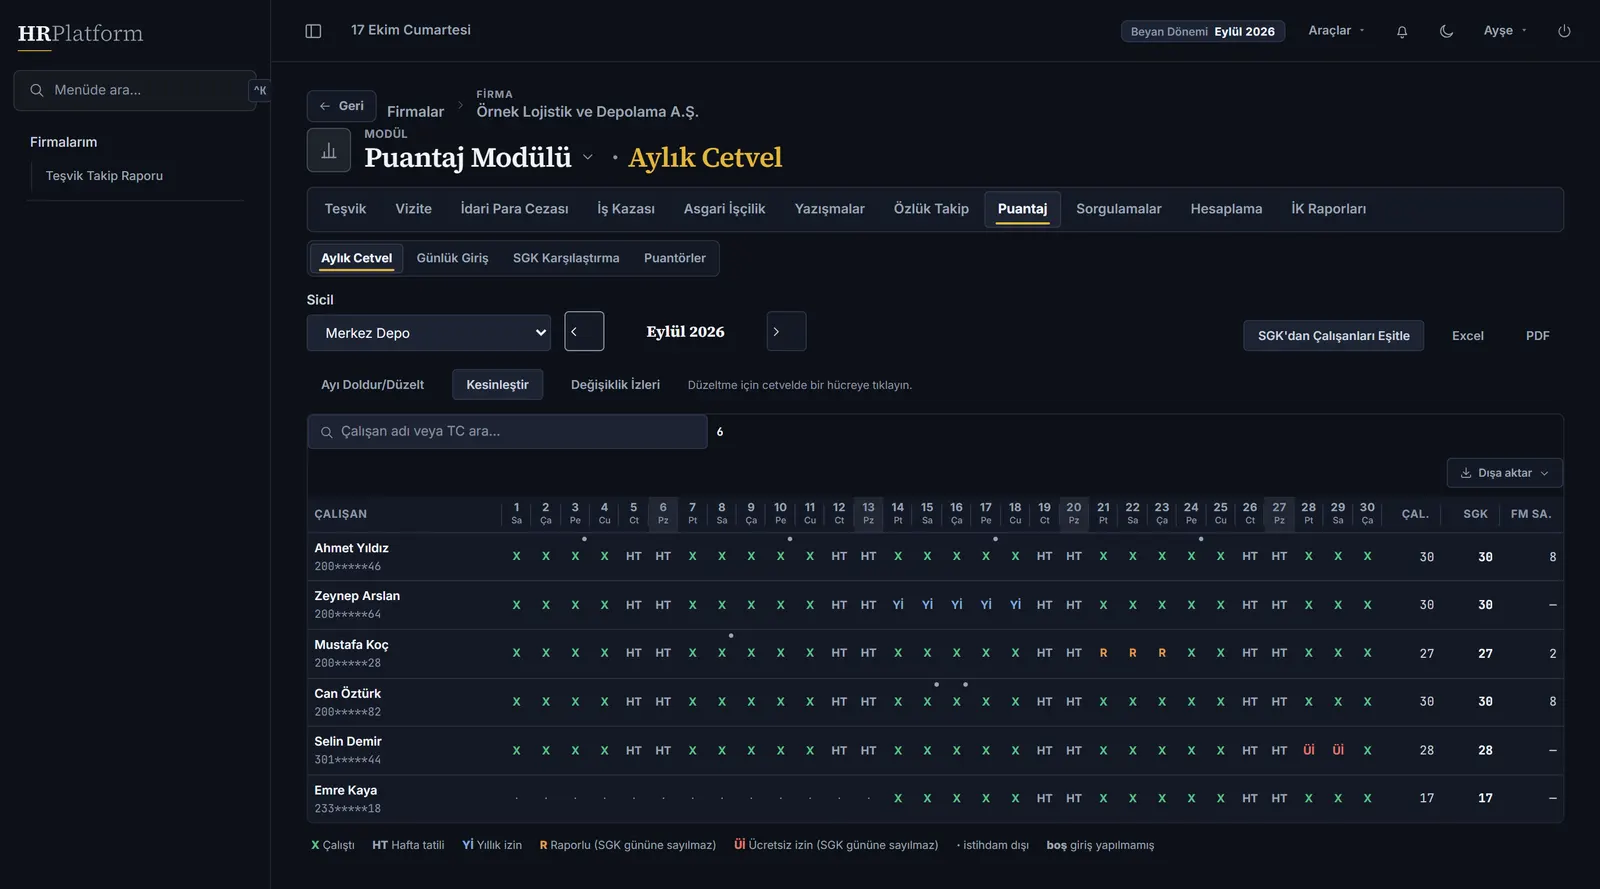Image resolution: width=1600 pixels, height=889 pixels.
Task: Open the Araçlar dropdown
Action: coord(1336,31)
